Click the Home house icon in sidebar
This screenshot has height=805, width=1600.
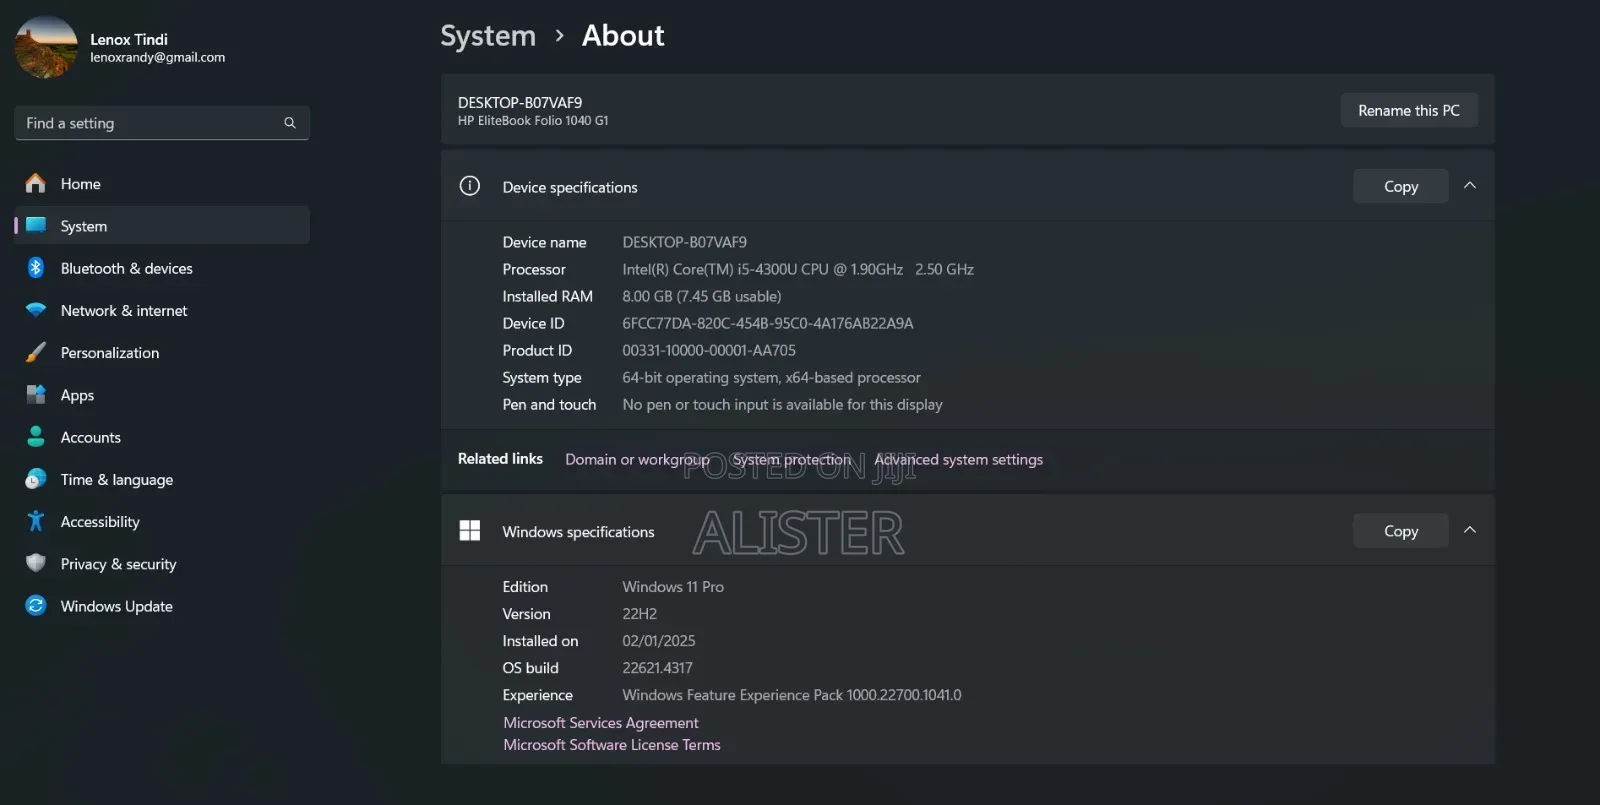click(x=36, y=183)
